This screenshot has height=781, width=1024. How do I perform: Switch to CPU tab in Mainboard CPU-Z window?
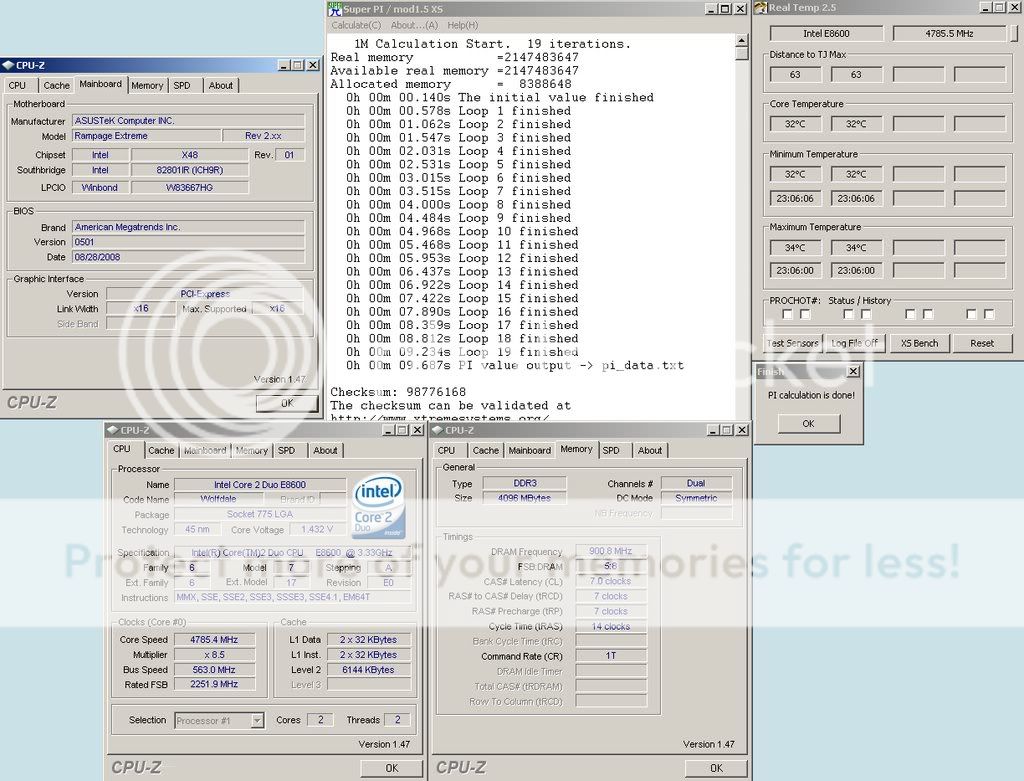coord(18,86)
